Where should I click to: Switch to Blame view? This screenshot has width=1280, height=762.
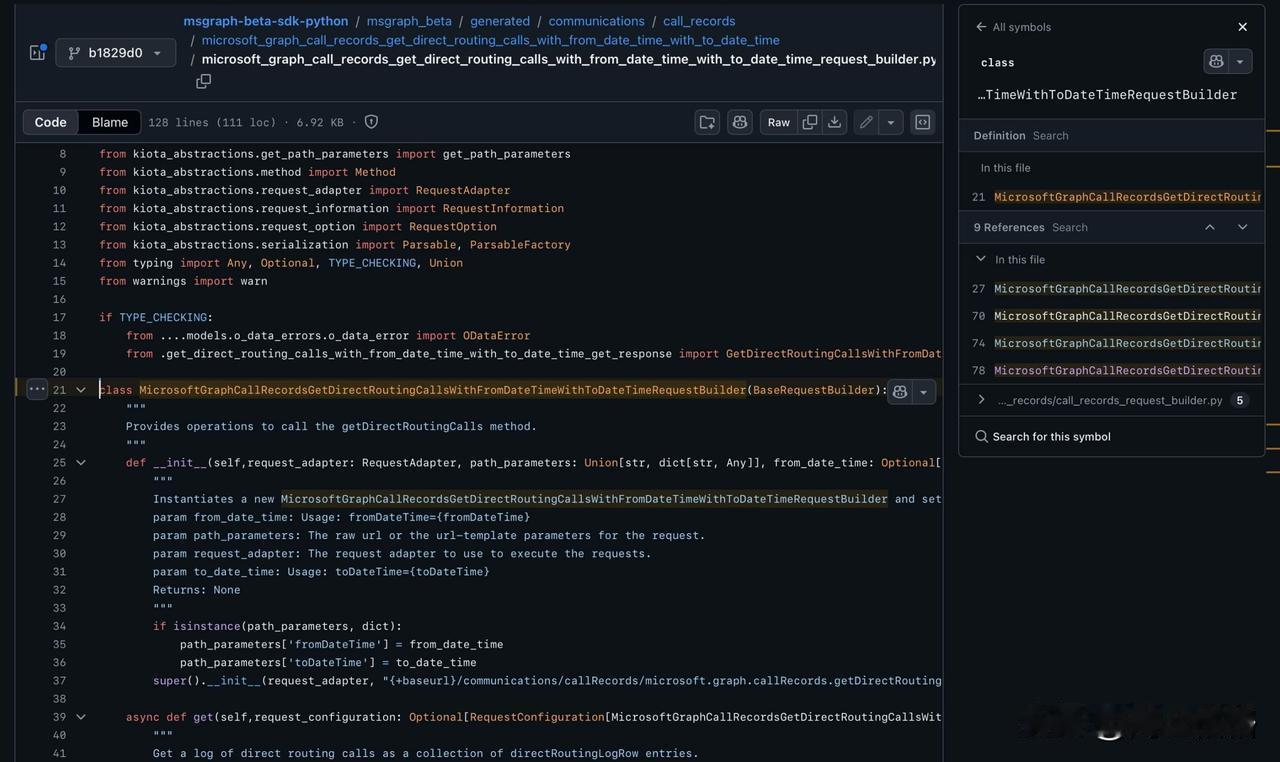[110, 122]
